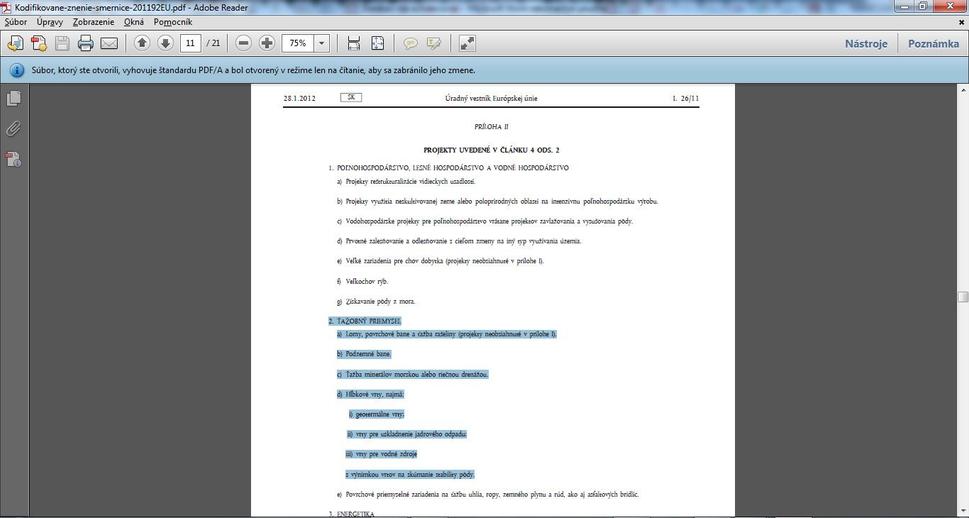This screenshot has width=969, height=518.
Task: Open the Pomocník menu
Action: [x=172, y=22]
